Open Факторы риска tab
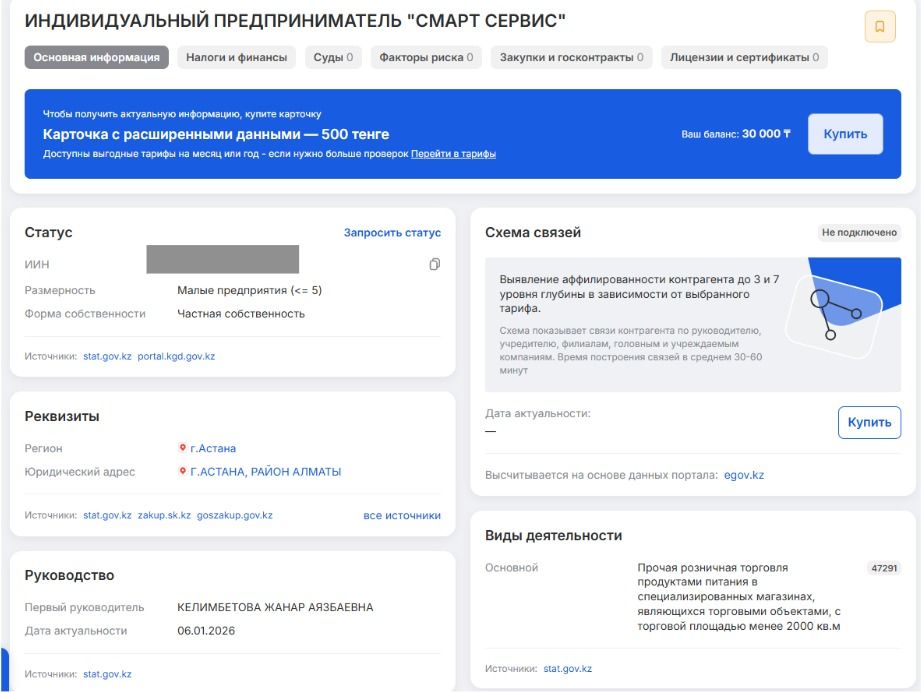Screen dimensions: 921x692 [426, 58]
